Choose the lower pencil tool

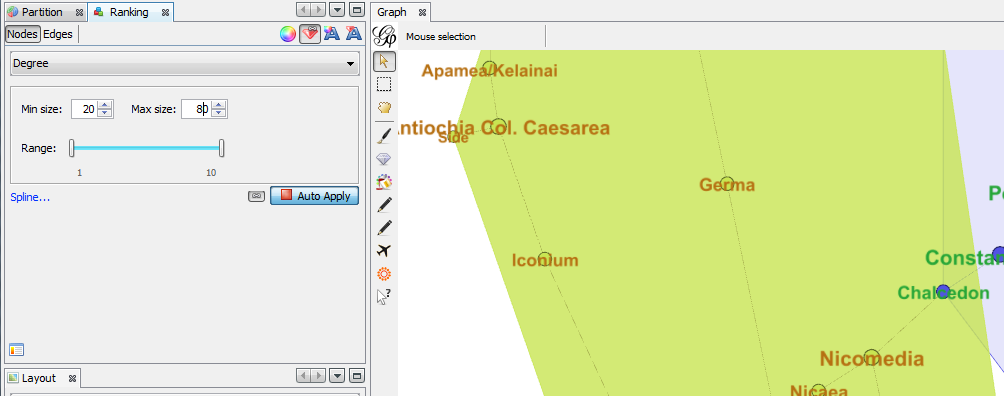pyautogui.click(x=384, y=228)
